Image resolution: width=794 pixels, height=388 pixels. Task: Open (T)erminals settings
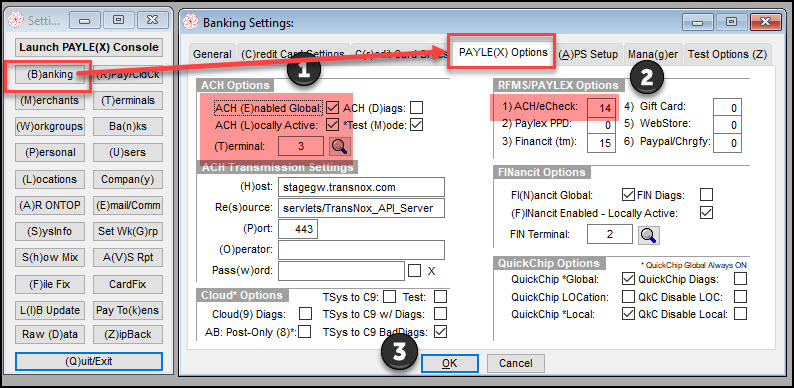point(128,100)
